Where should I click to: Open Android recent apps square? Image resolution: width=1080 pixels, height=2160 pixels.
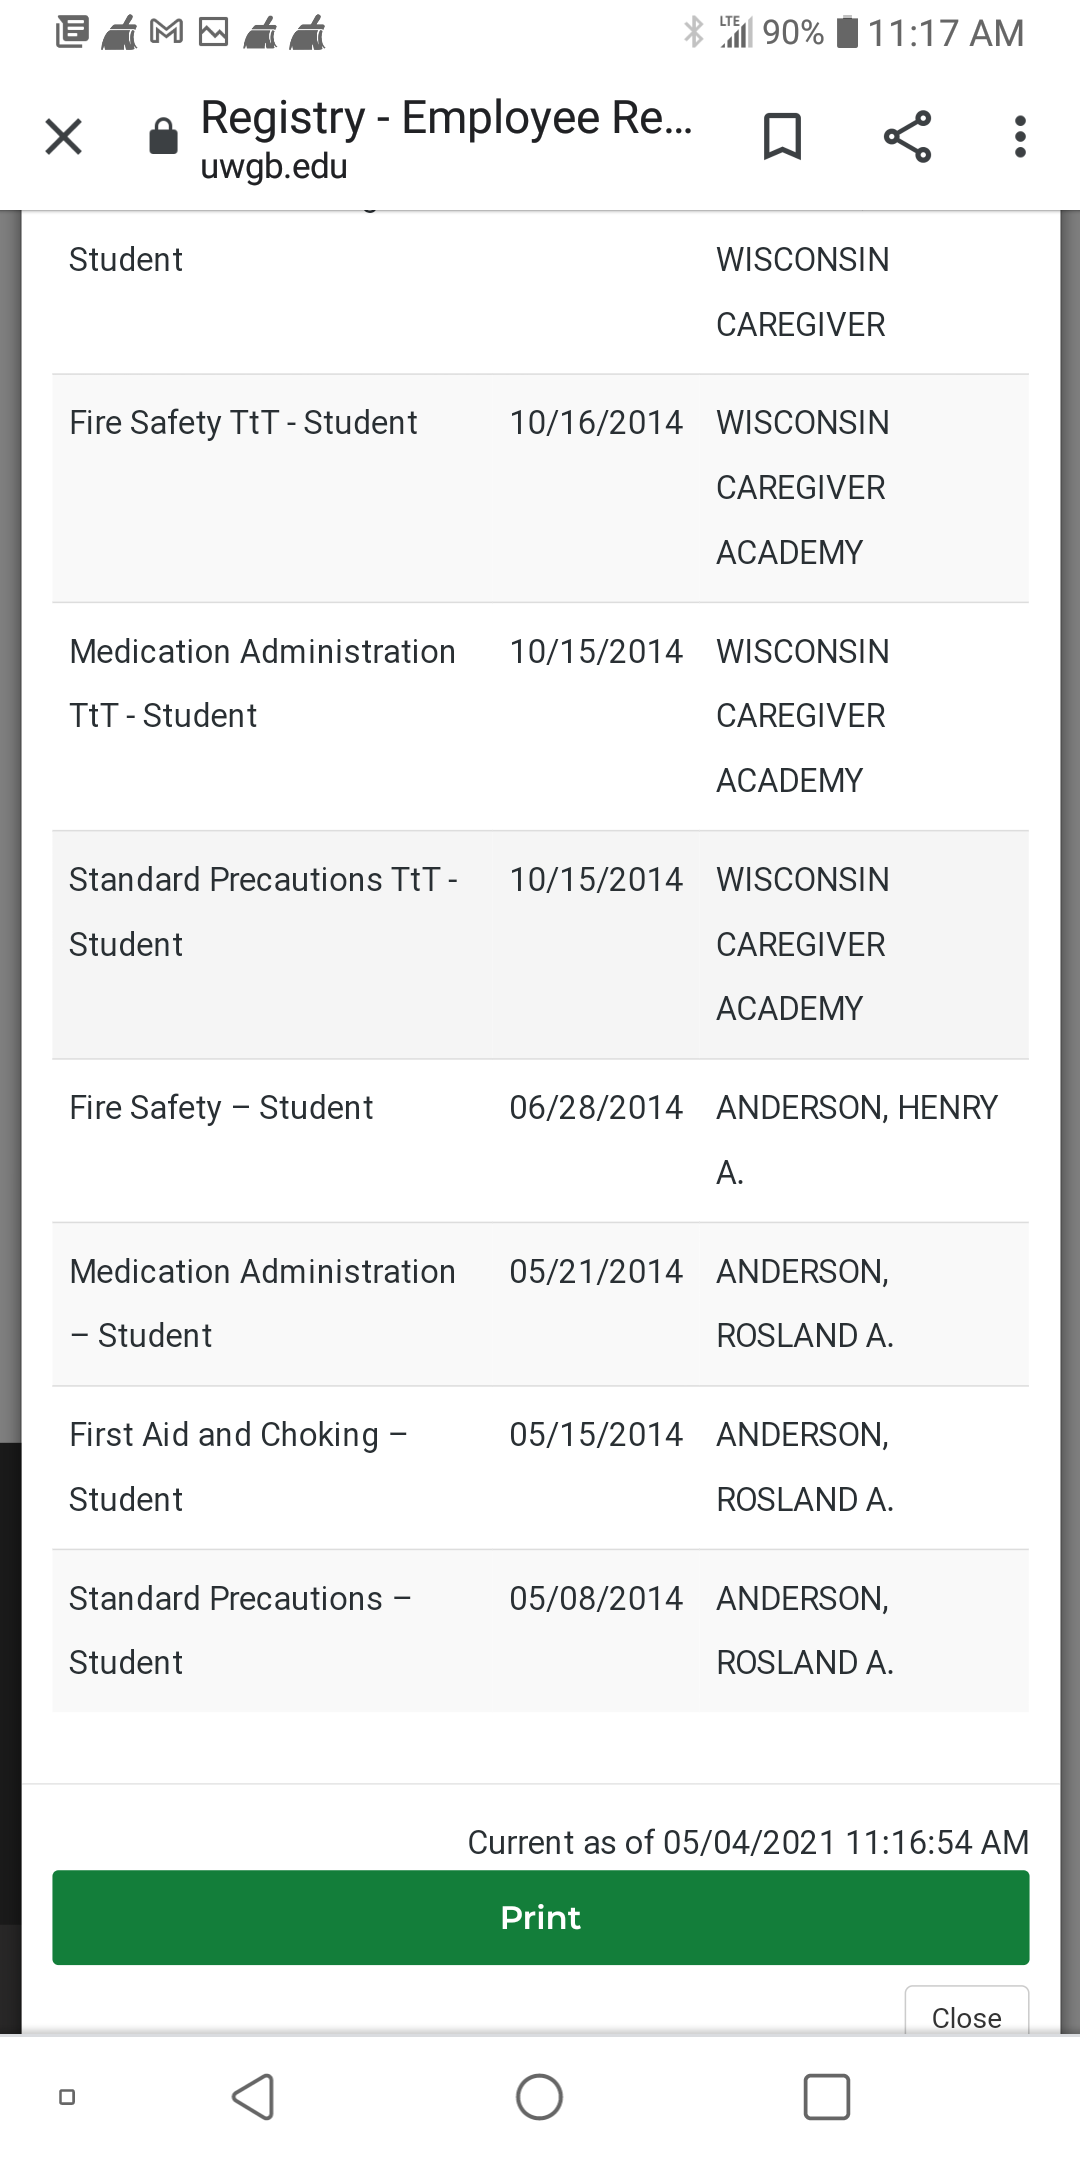click(827, 2097)
